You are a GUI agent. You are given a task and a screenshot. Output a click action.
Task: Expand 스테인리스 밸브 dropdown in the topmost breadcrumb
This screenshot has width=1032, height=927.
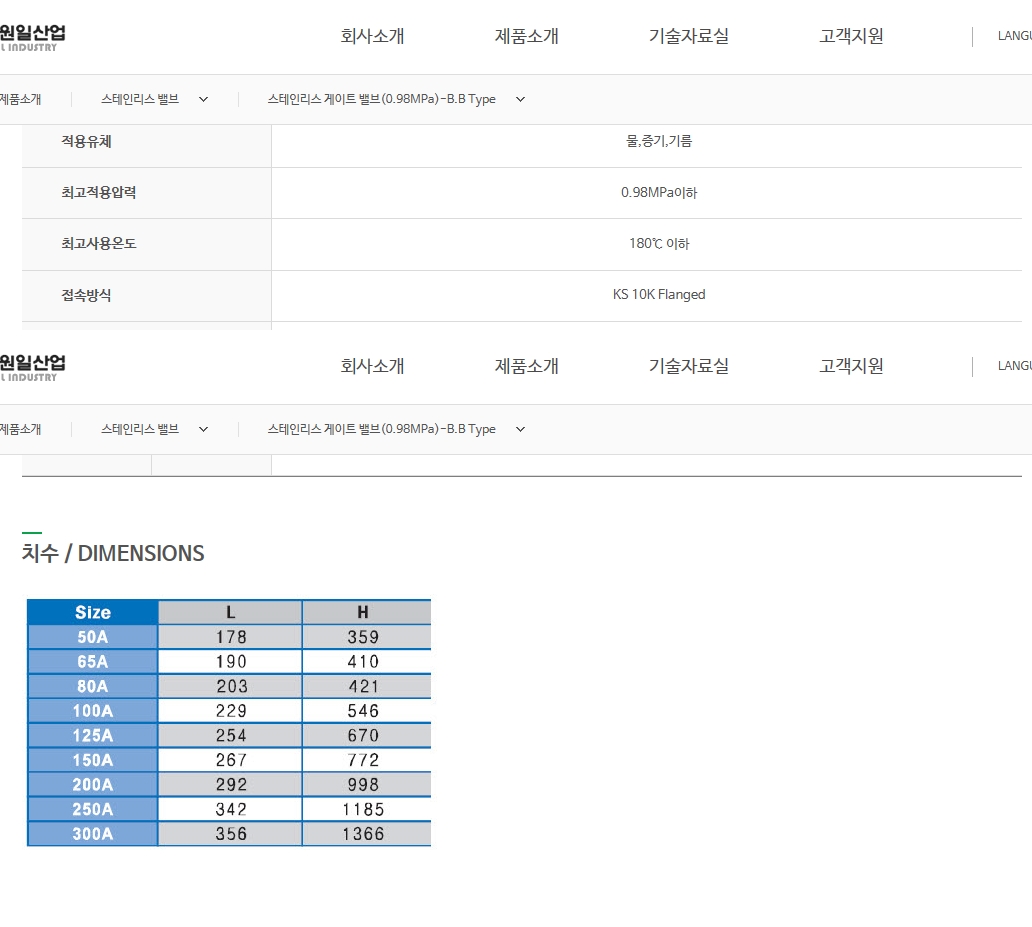(x=155, y=99)
